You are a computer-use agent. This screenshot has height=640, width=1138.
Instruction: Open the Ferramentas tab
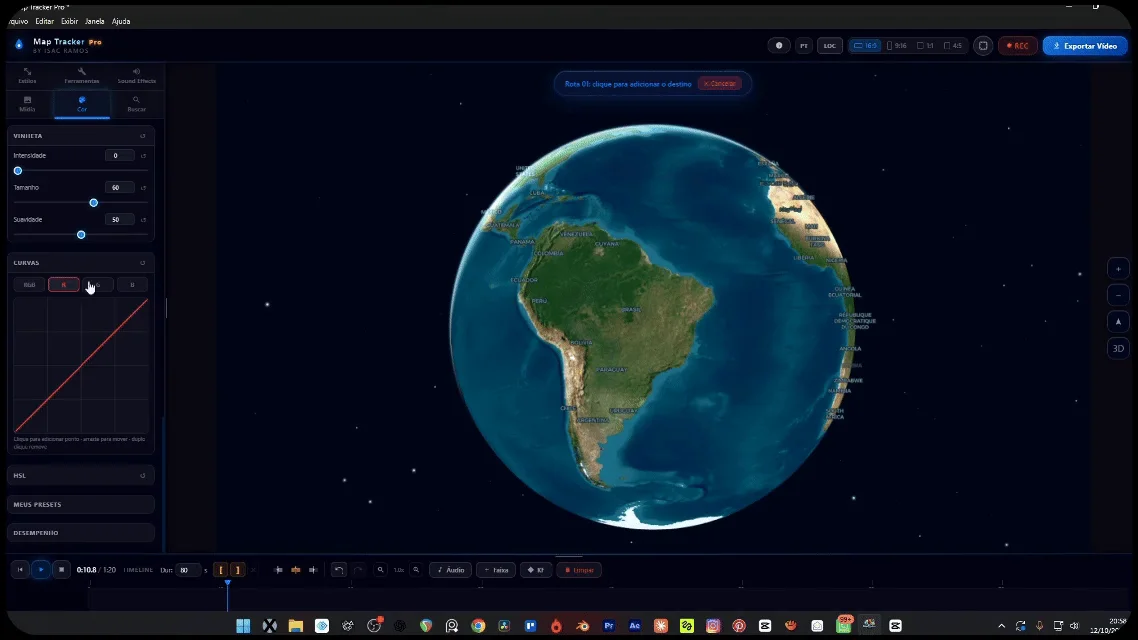[81, 75]
